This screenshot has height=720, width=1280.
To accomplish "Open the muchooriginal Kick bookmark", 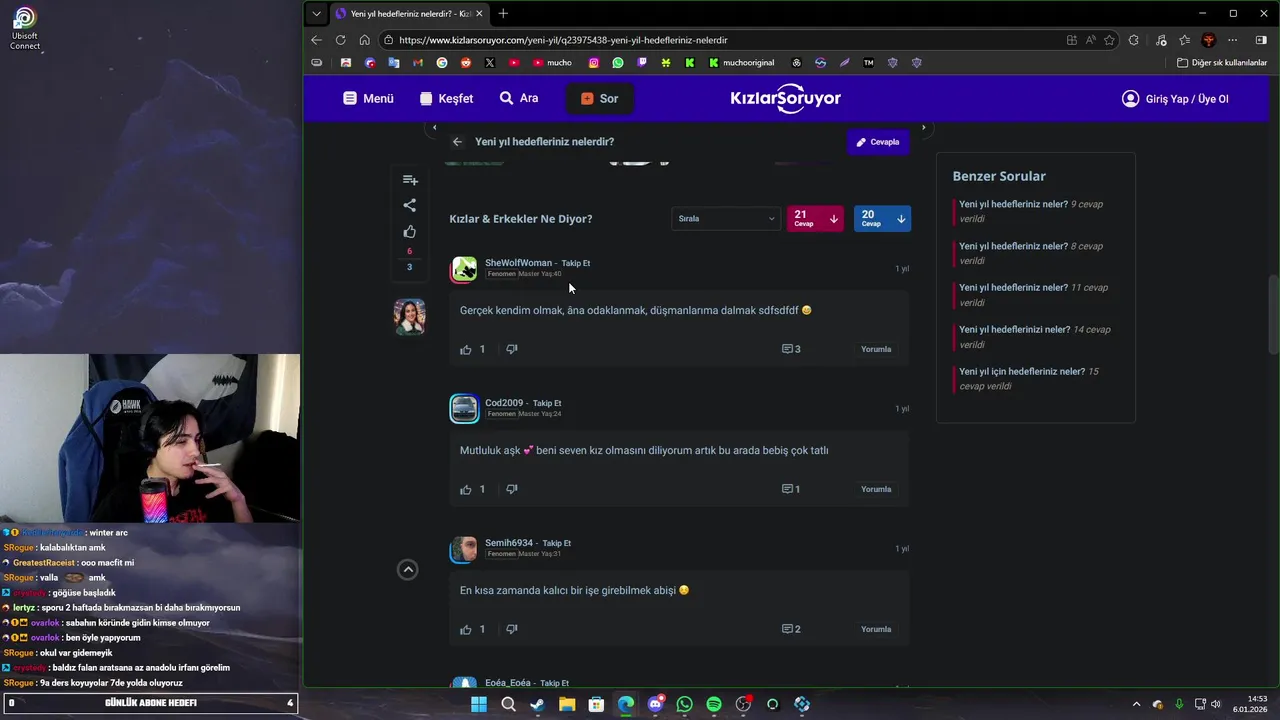I will (741, 62).
